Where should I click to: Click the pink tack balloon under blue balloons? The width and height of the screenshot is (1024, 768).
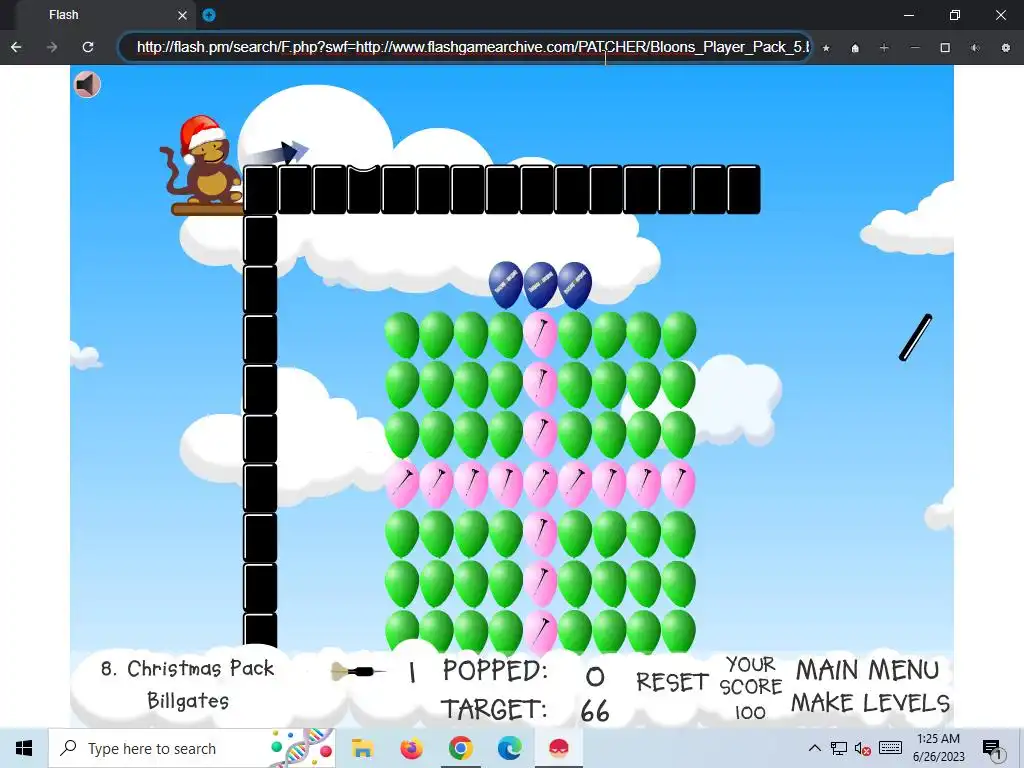[x=540, y=334]
